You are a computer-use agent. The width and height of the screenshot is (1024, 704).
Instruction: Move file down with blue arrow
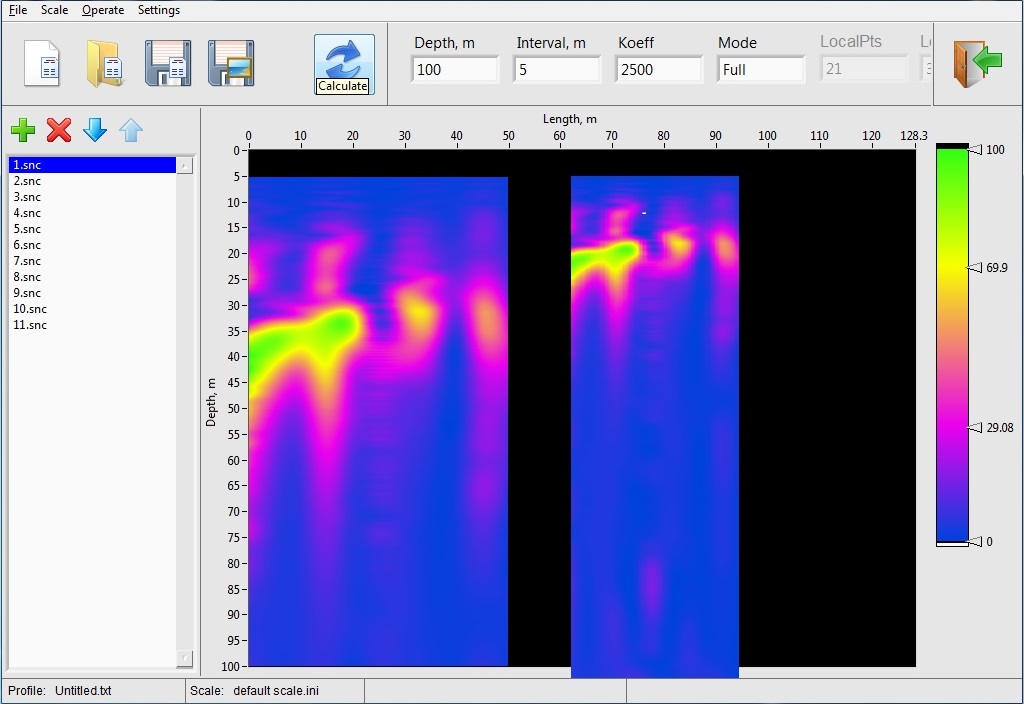click(x=95, y=130)
